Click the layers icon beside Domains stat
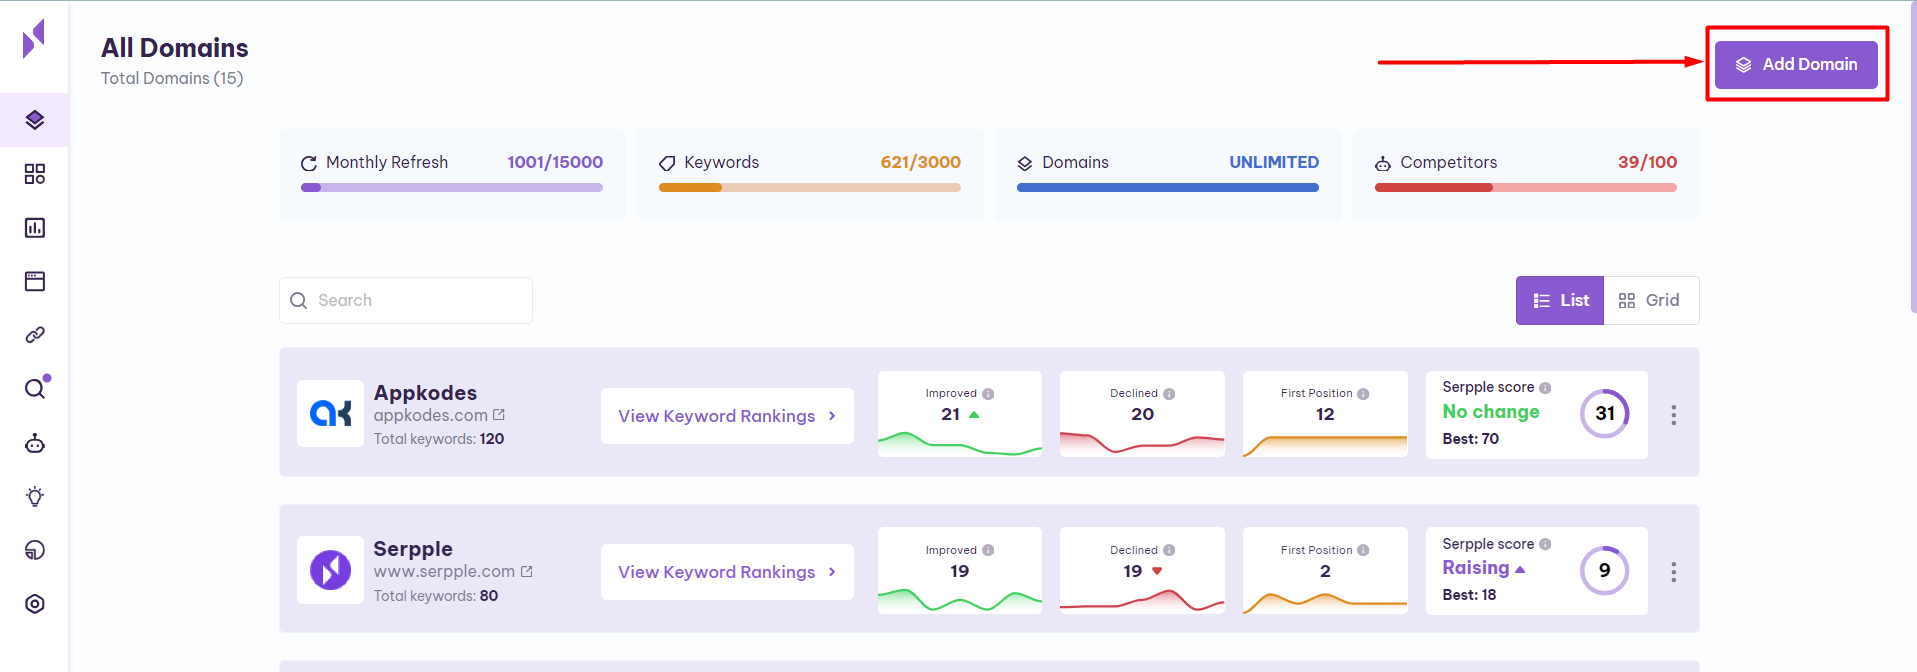 1025,163
